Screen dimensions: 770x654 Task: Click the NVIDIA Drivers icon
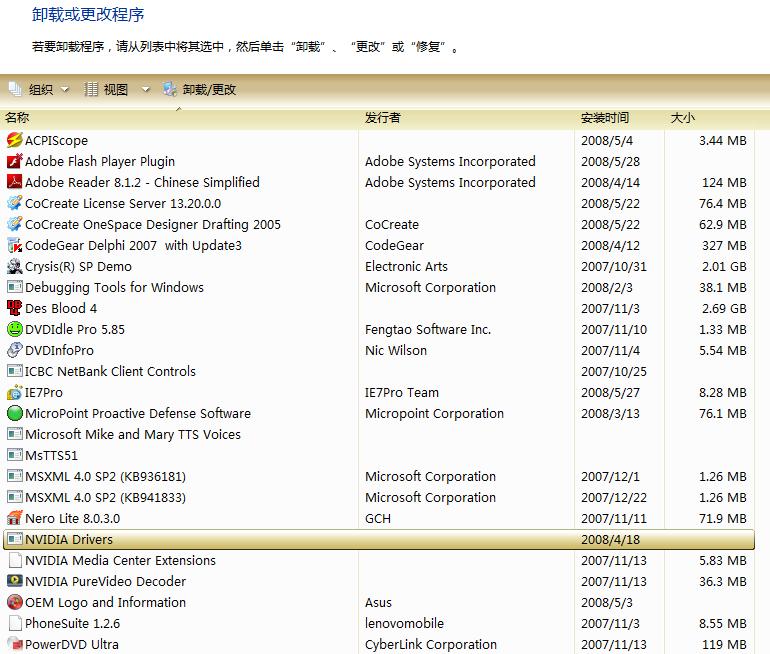pos(15,539)
